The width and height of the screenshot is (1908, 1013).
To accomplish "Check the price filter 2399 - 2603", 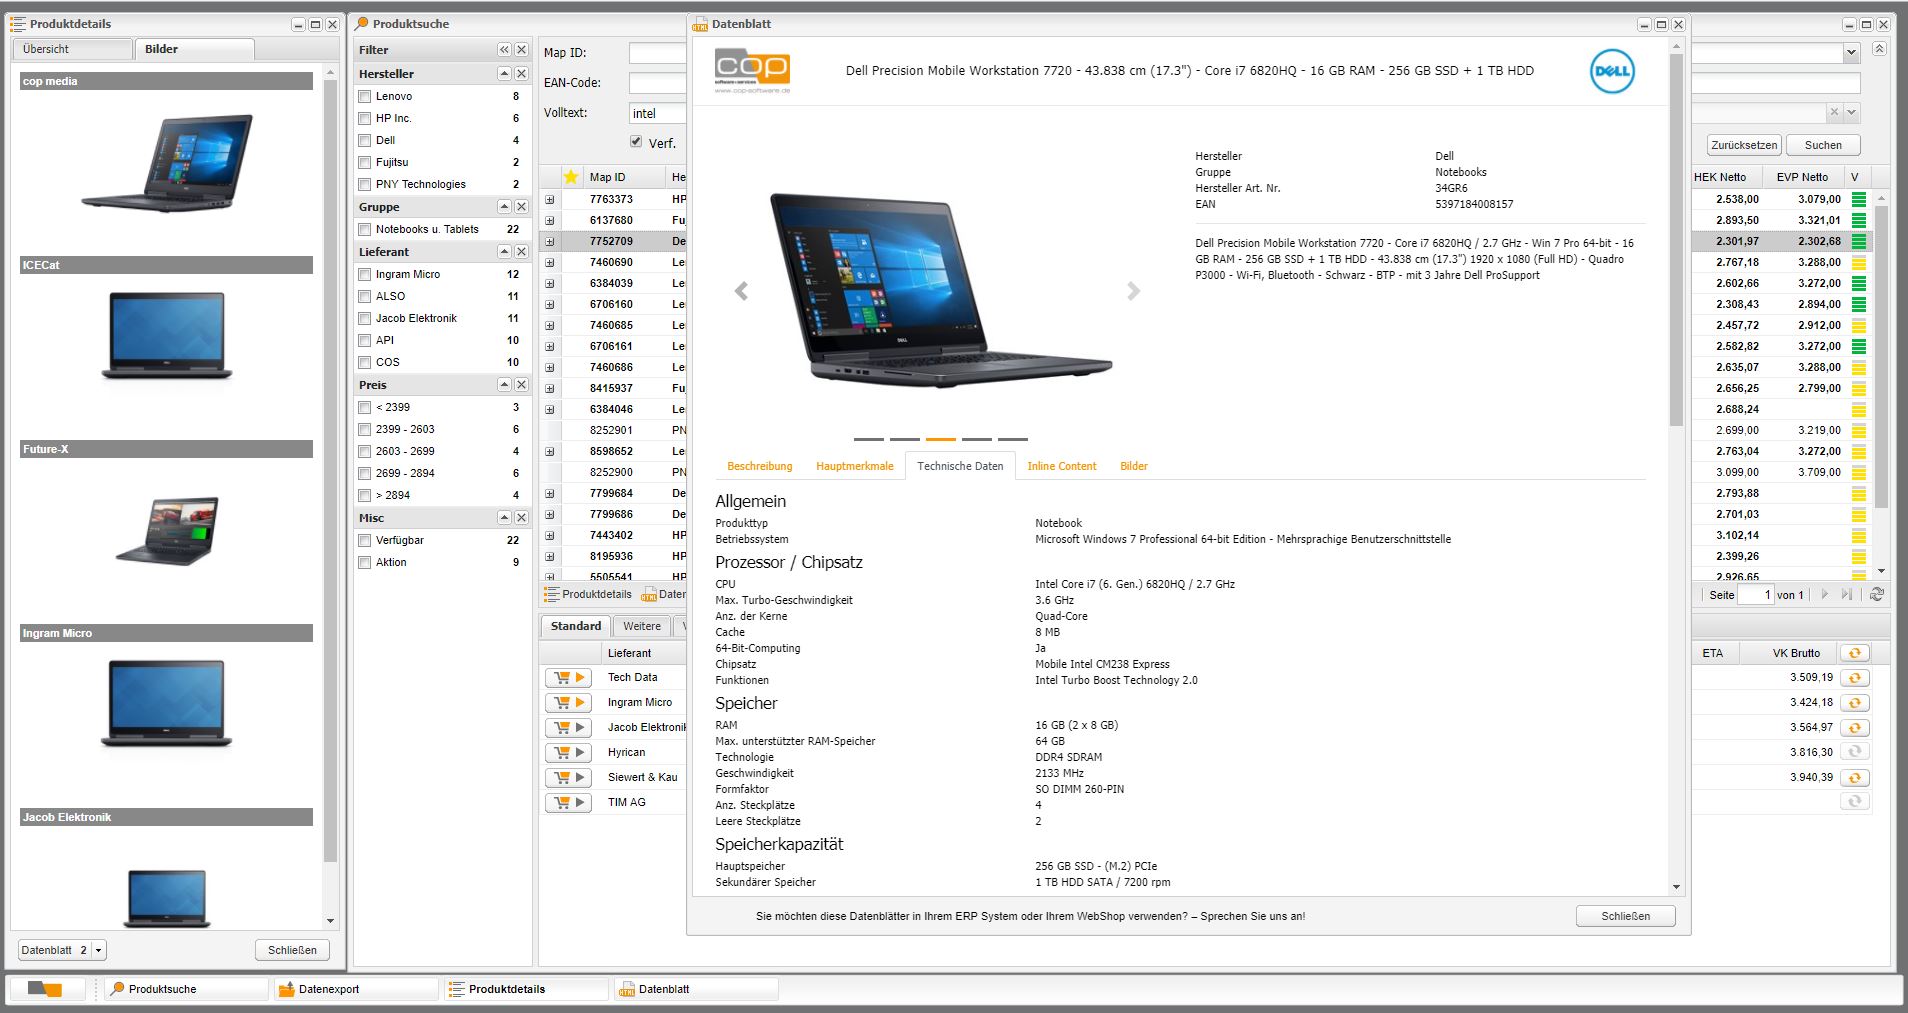I will pyautogui.click(x=365, y=430).
